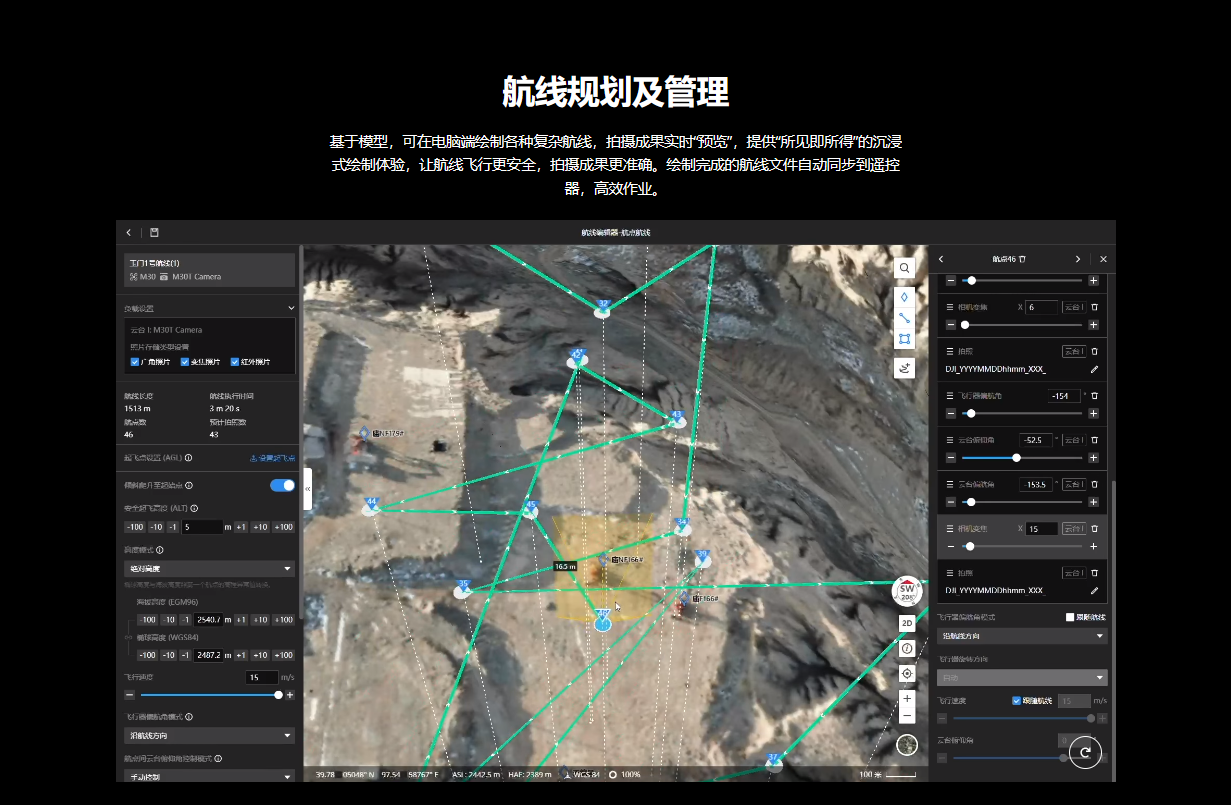Image resolution: width=1231 pixels, height=805 pixels.
Task: Uncheck the blue checkbox beside the 15 m/s field
Action: [1017, 701]
